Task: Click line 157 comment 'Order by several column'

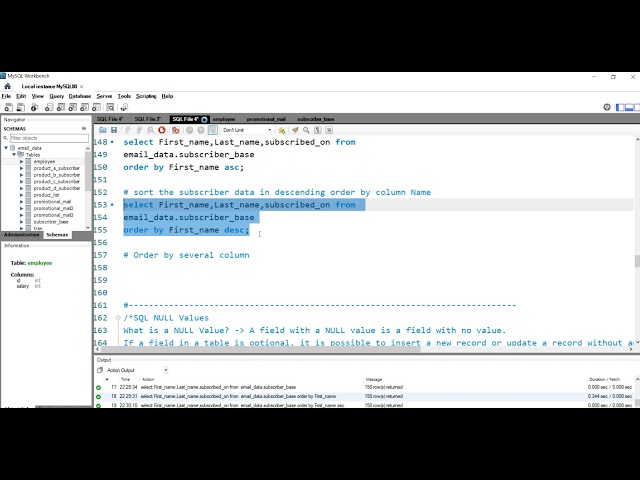Action: point(186,255)
